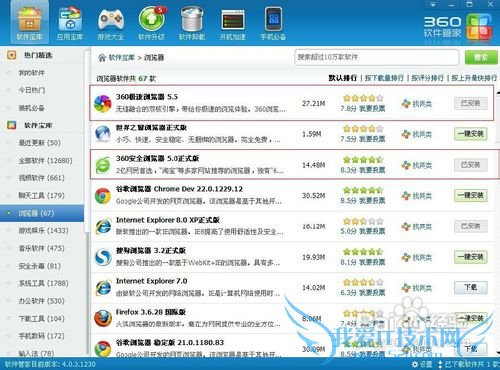Open 最近更新 (50) category
Viewport: 500px width, 370px height.
pos(39,143)
